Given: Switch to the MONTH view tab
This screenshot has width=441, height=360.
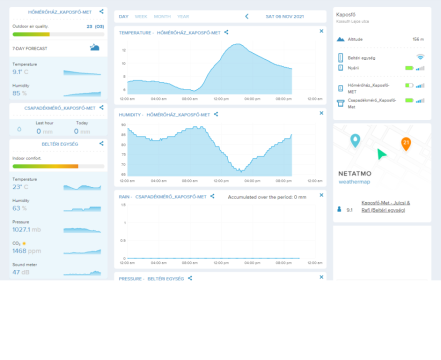Looking at the screenshot, I should [162, 16].
